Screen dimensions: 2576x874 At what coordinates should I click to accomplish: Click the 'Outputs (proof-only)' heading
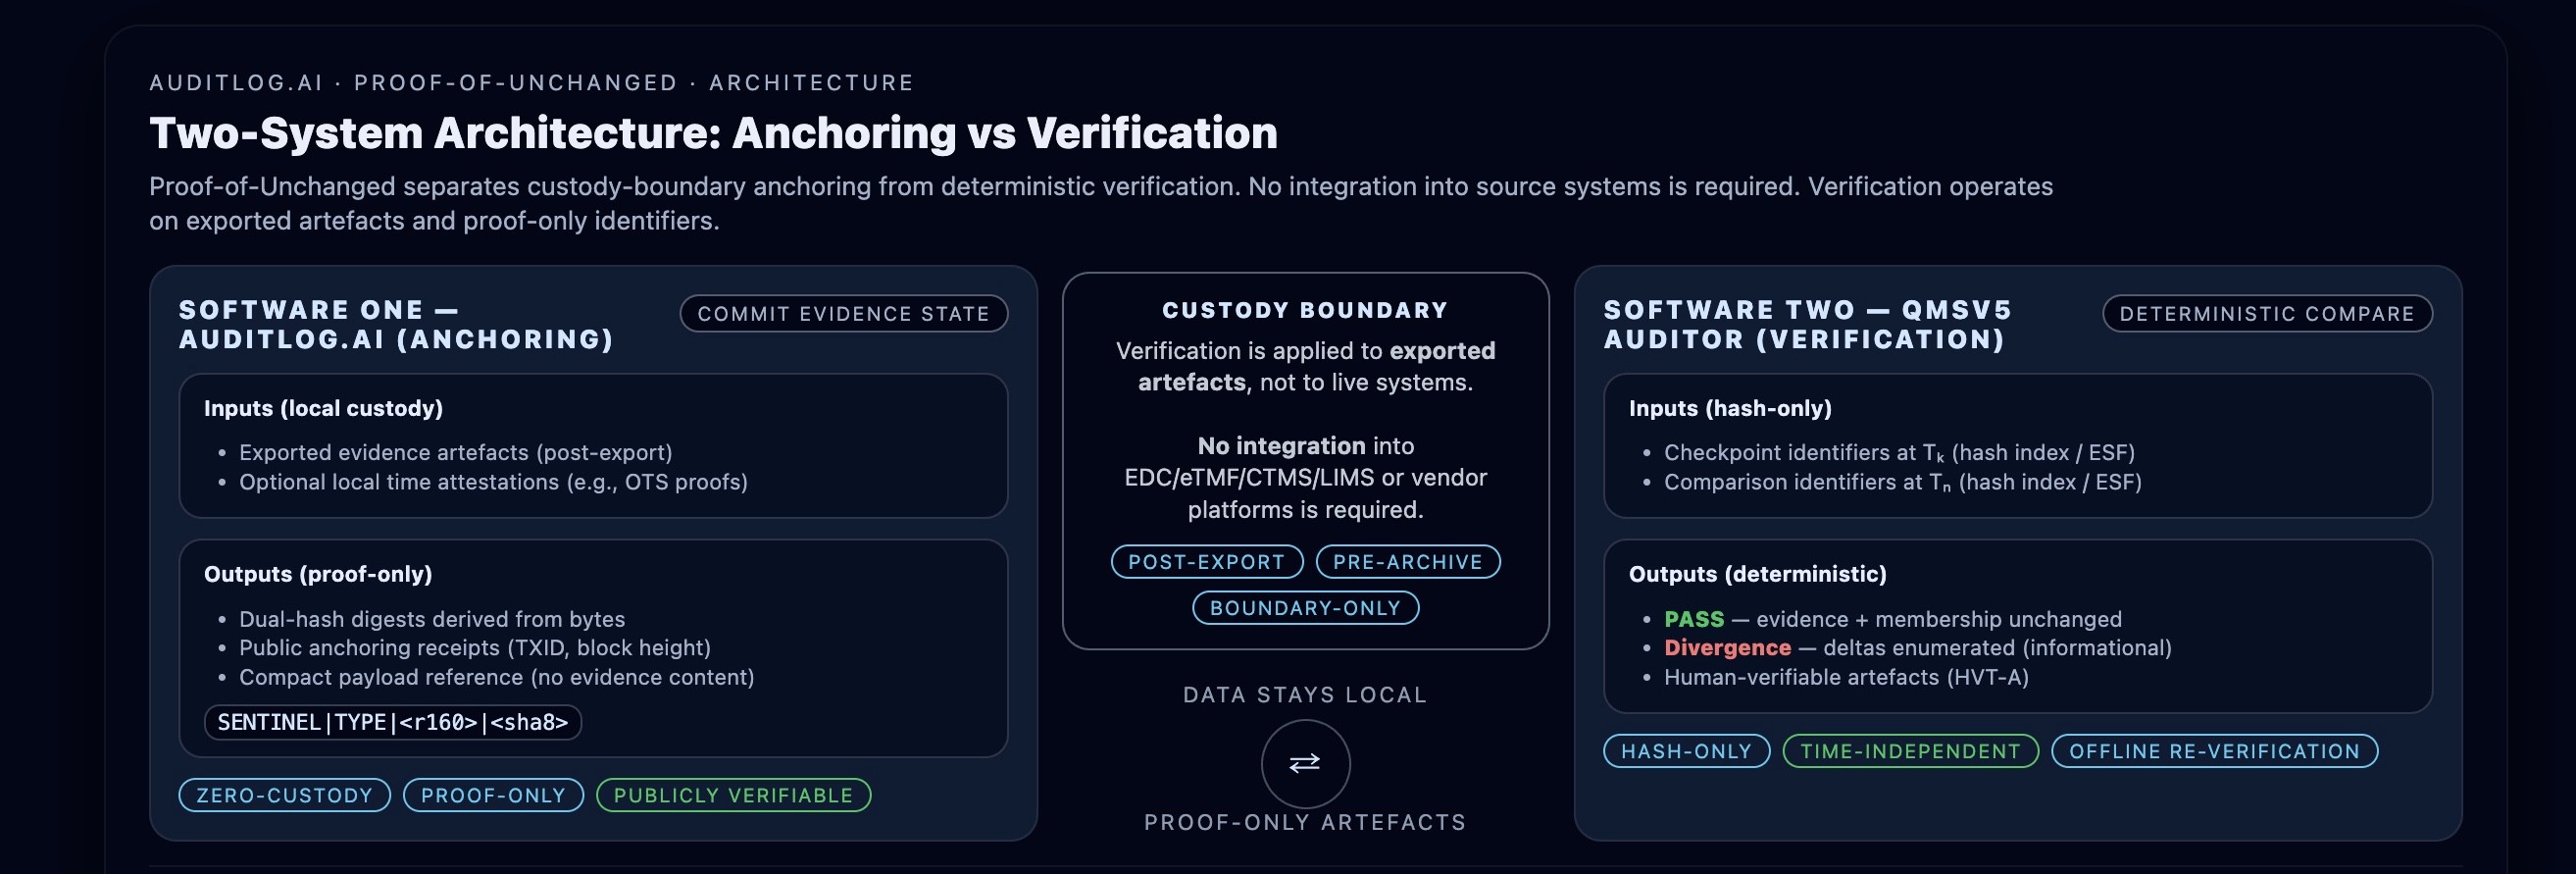point(318,574)
